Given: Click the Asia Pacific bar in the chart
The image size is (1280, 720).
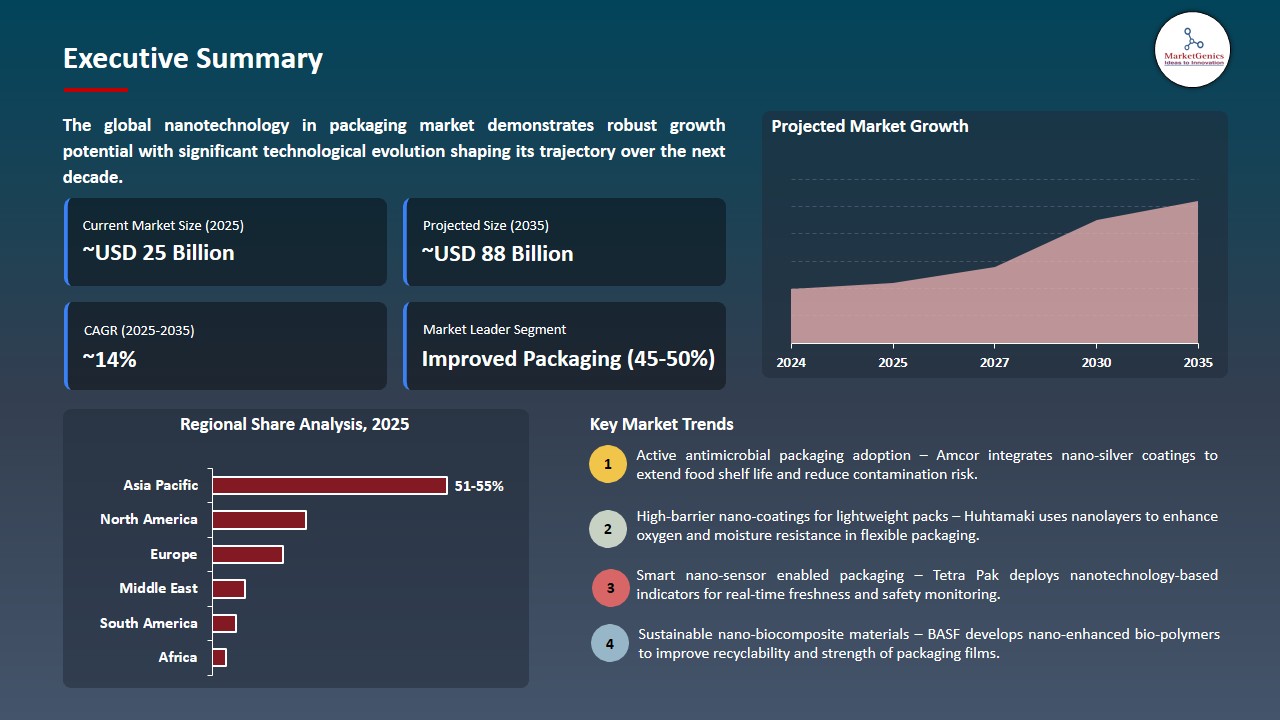Looking at the screenshot, I should click(x=326, y=485).
